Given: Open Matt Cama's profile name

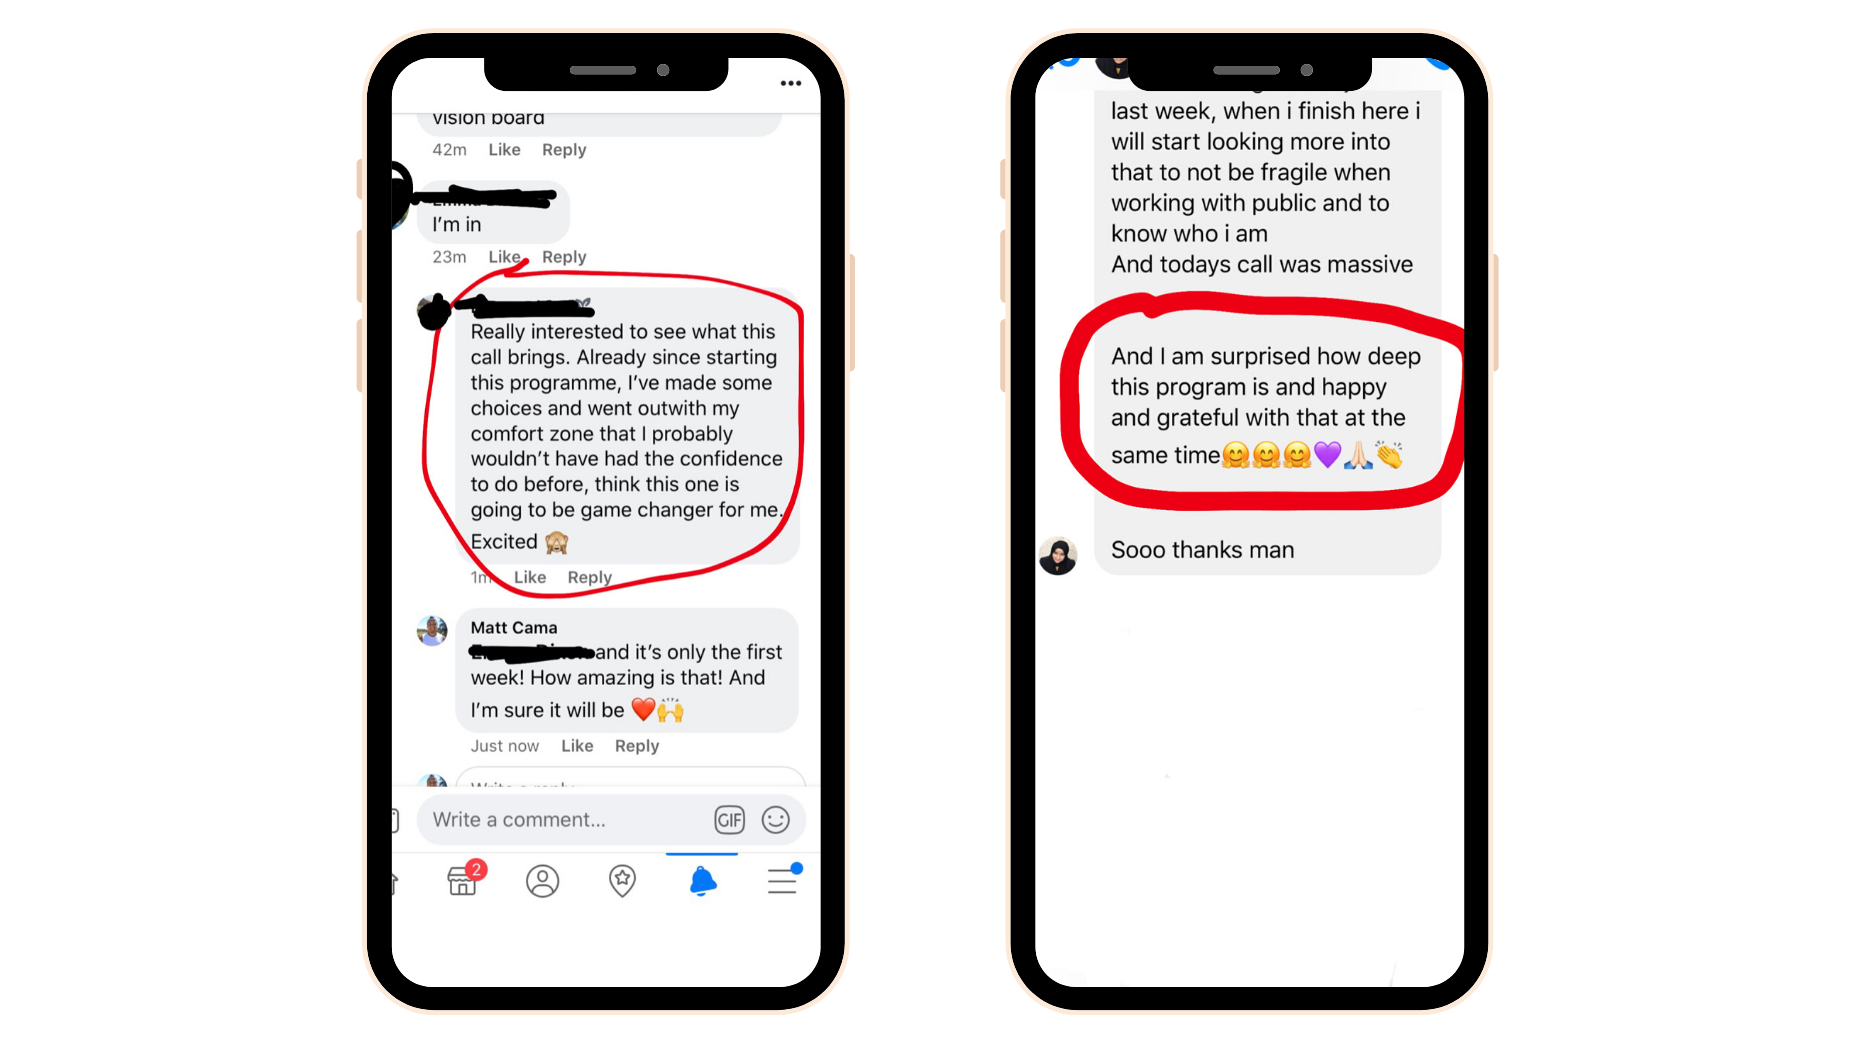Looking at the screenshot, I should [x=514, y=628].
